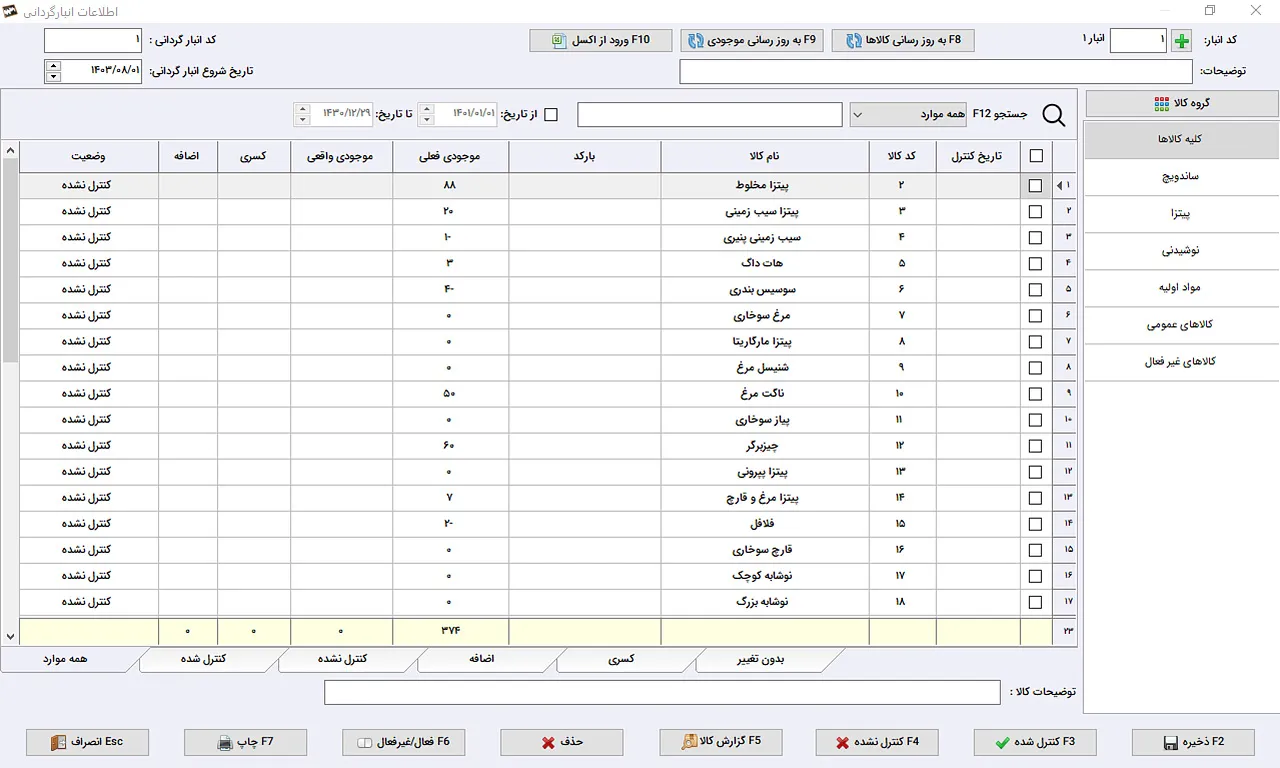Click the magnifier search icon
This screenshot has height=768, width=1280.
pyautogui.click(x=1054, y=116)
